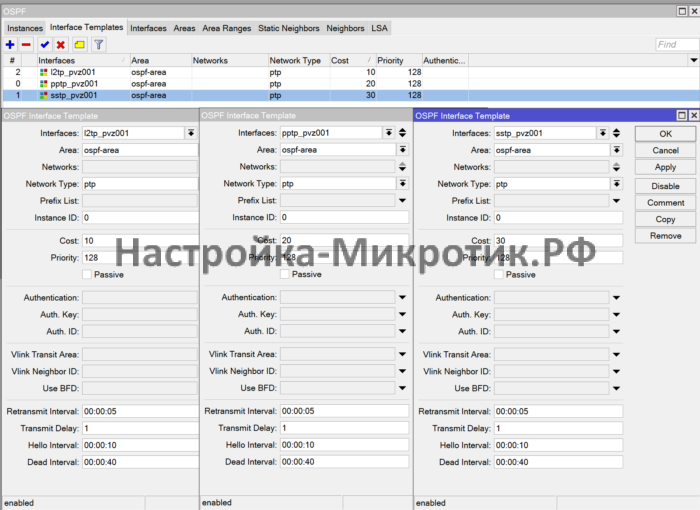Viewport: 700px width, 510px height.
Task: Select the pptp_pvz001 table row
Action: [351, 84]
